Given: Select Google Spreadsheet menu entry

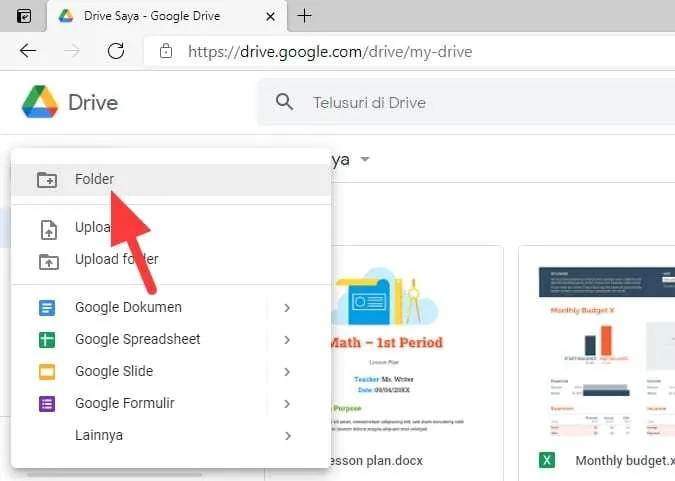Looking at the screenshot, I should tap(171, 340).
